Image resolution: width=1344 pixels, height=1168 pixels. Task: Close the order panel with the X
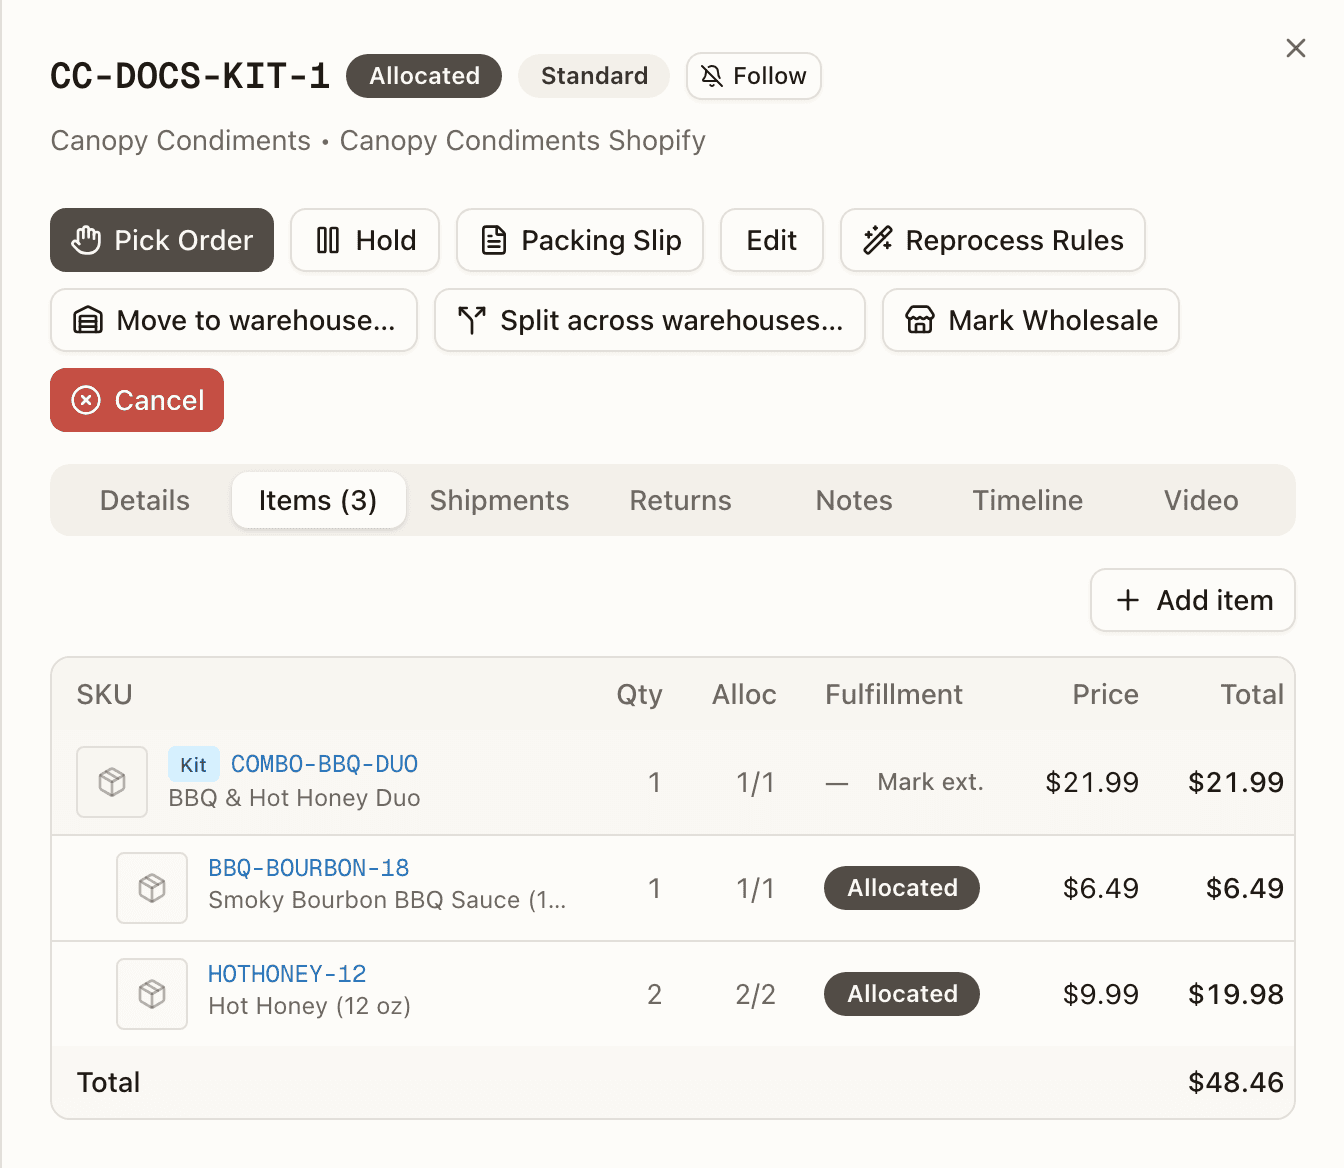(1296, 48)
